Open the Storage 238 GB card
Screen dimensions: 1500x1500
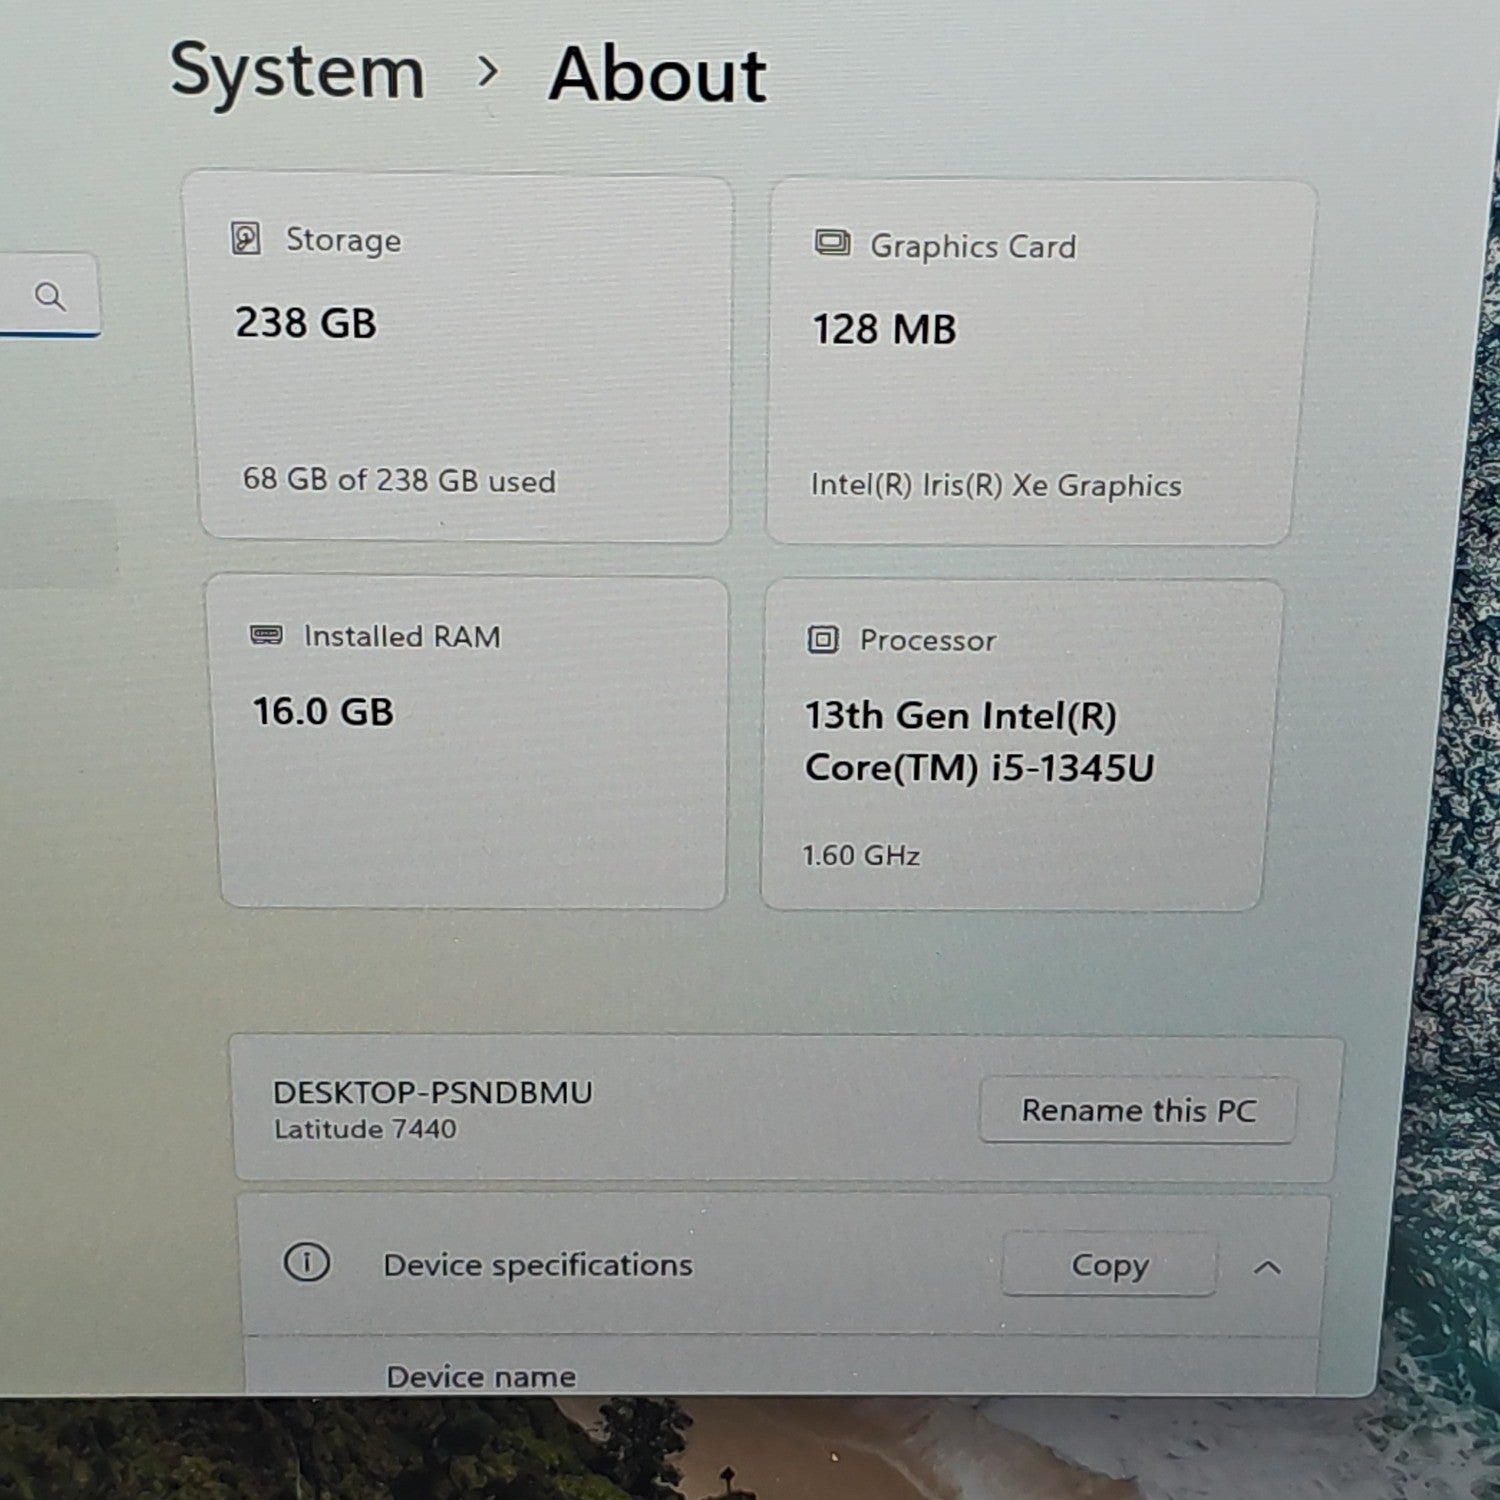point(459,357)
